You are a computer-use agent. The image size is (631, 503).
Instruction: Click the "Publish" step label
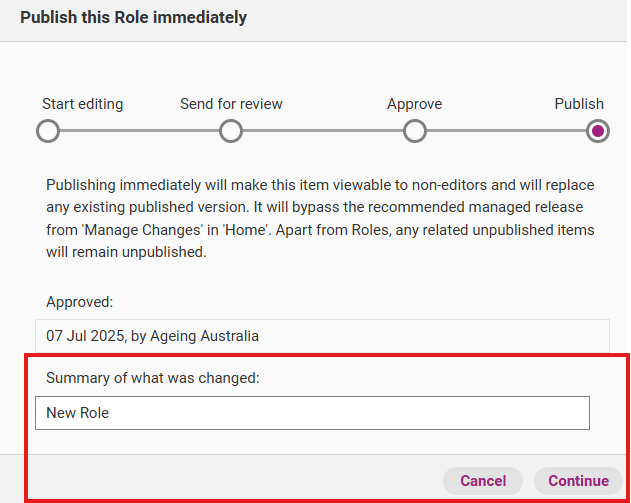coord(579,104)
